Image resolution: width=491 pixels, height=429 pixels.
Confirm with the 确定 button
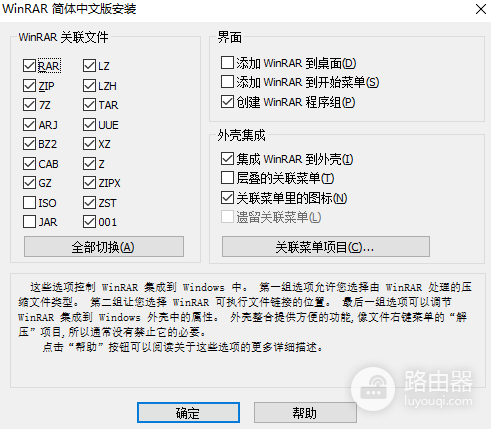[188, 413]
